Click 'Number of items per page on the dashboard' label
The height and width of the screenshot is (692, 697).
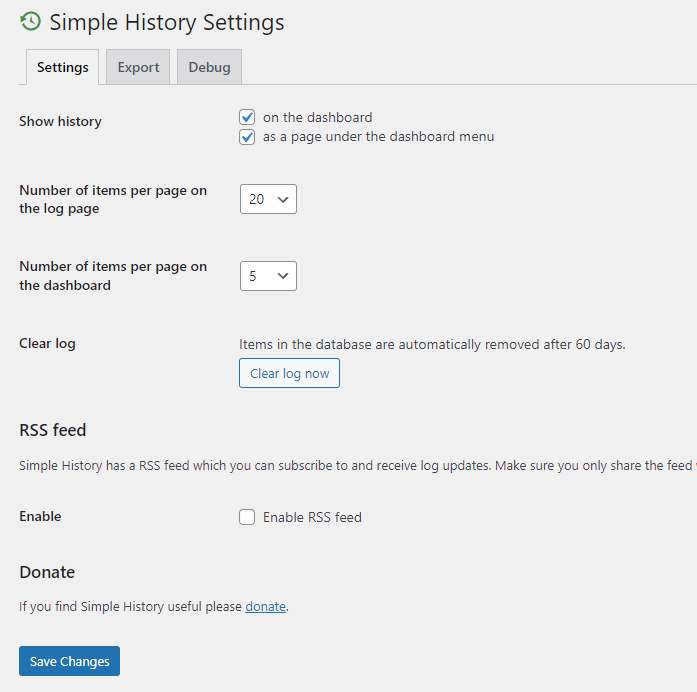coord(113,276)
